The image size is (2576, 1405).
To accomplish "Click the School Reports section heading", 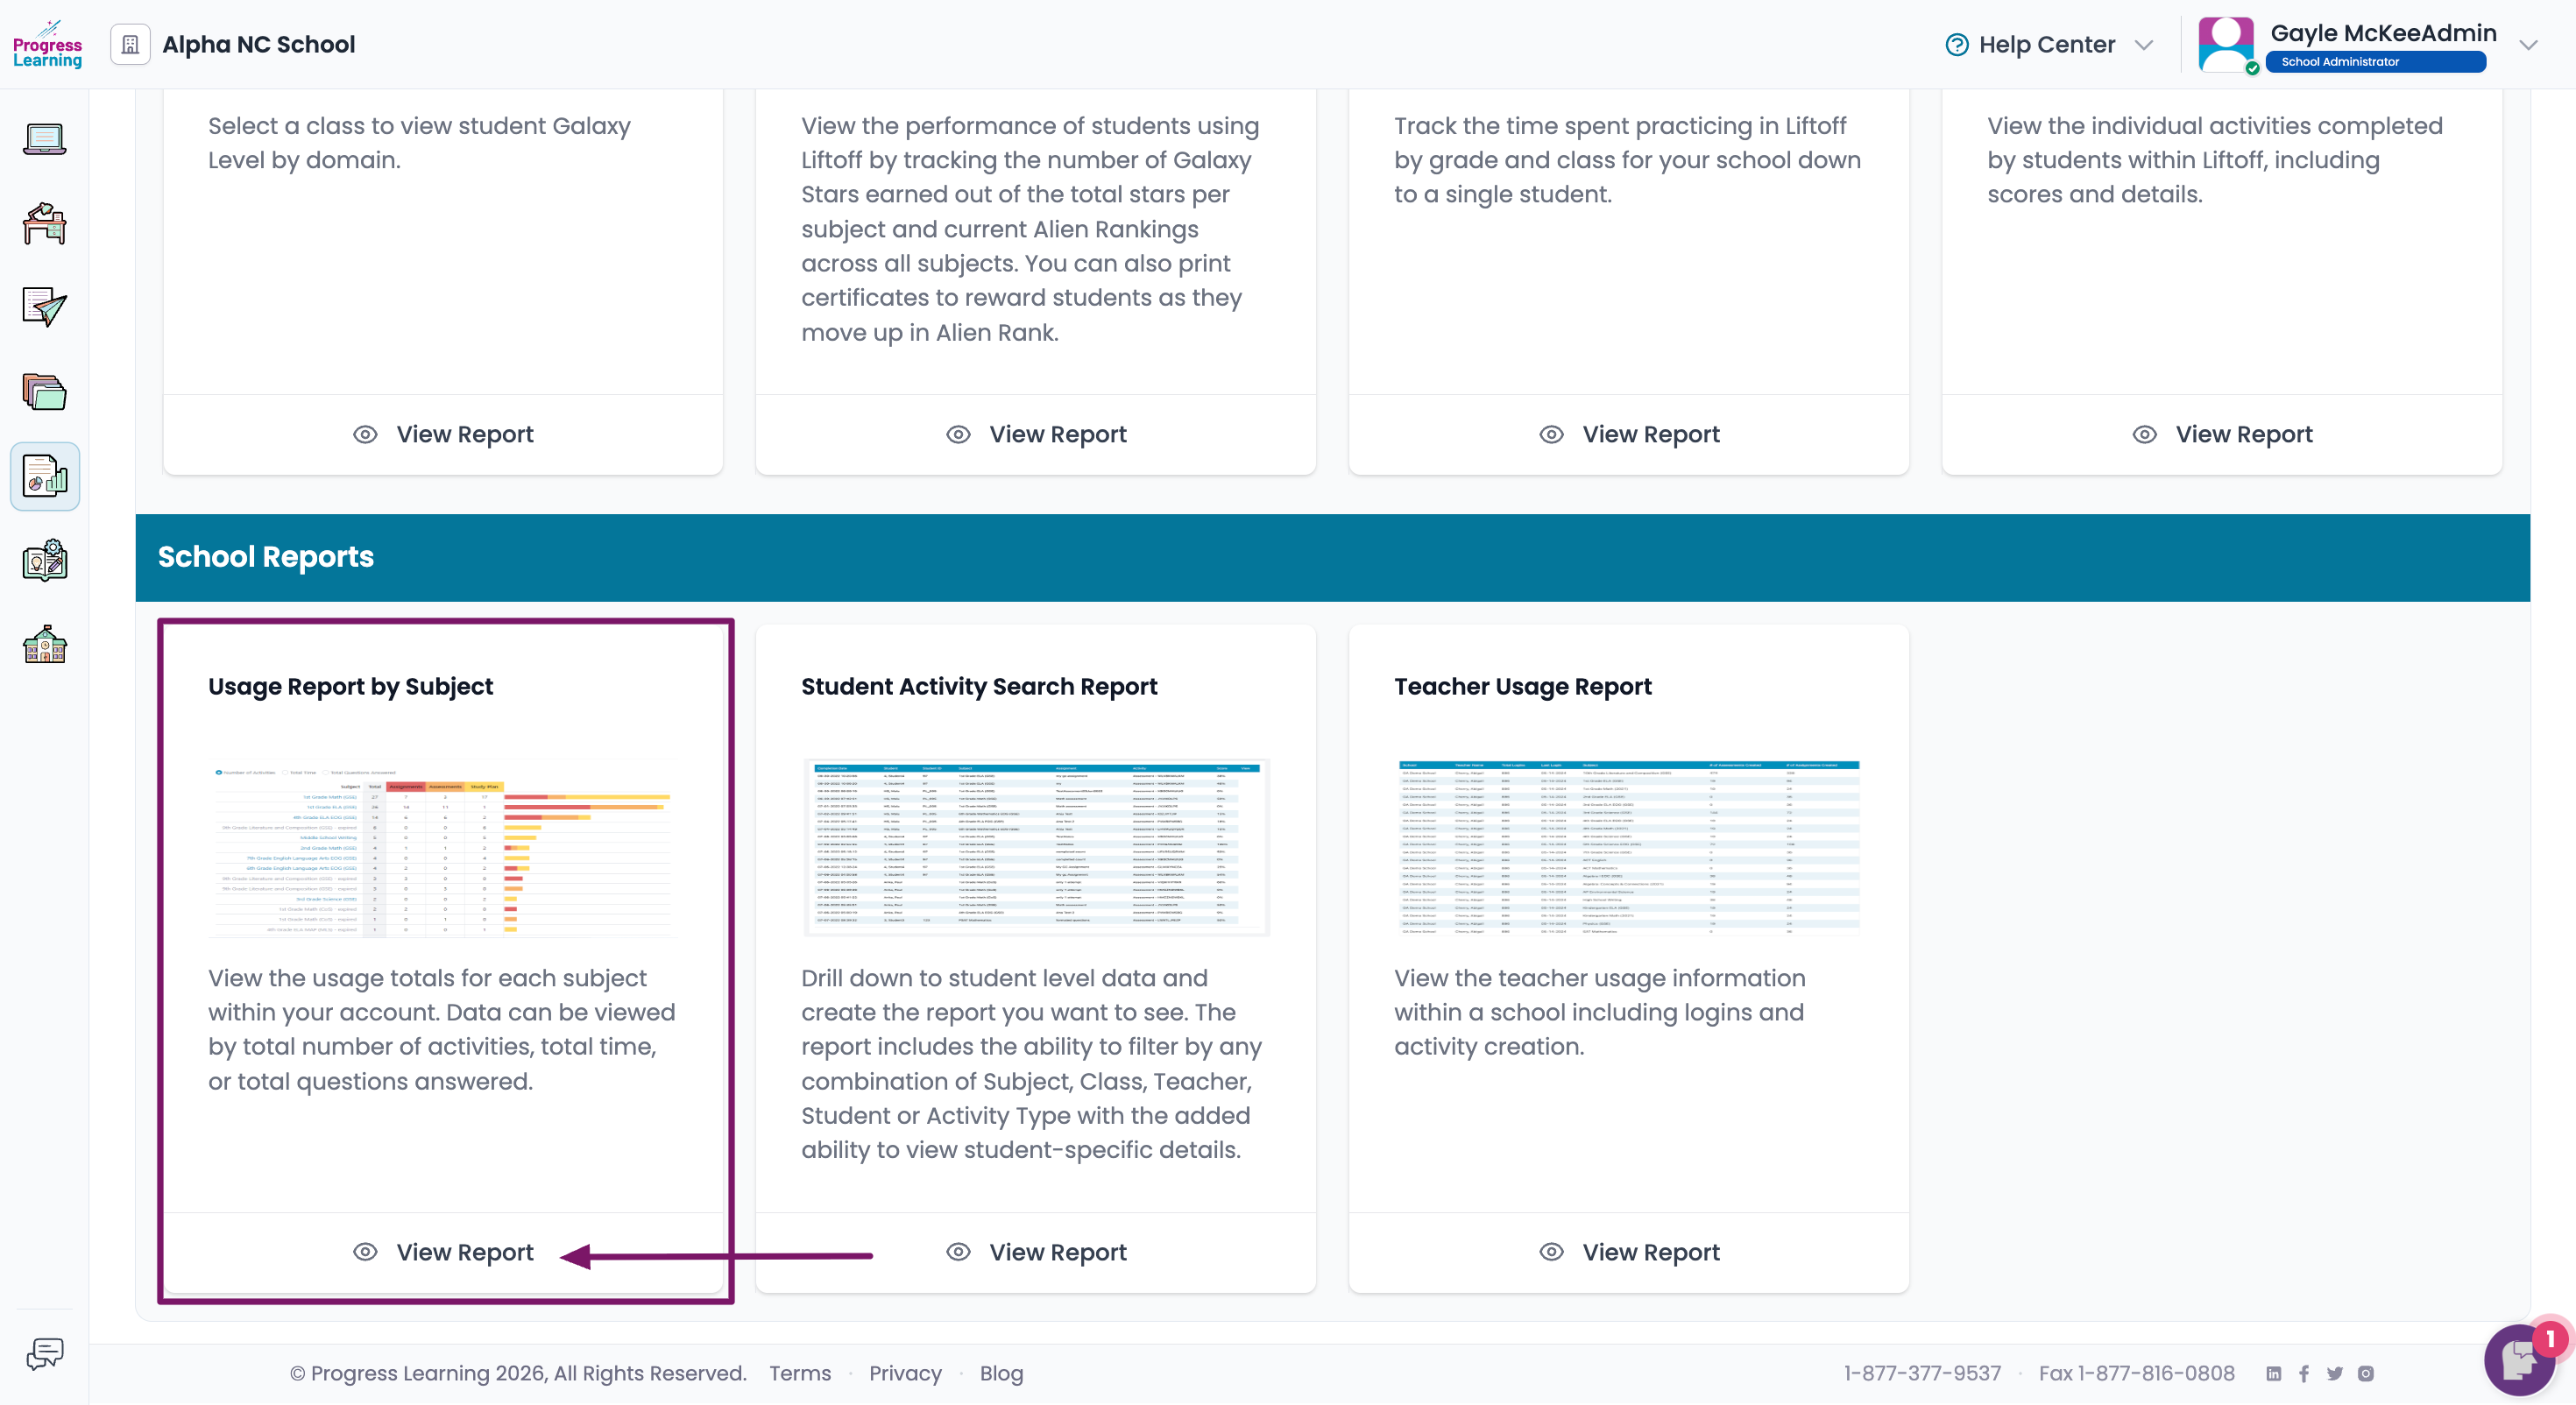I will click(265, 557).
